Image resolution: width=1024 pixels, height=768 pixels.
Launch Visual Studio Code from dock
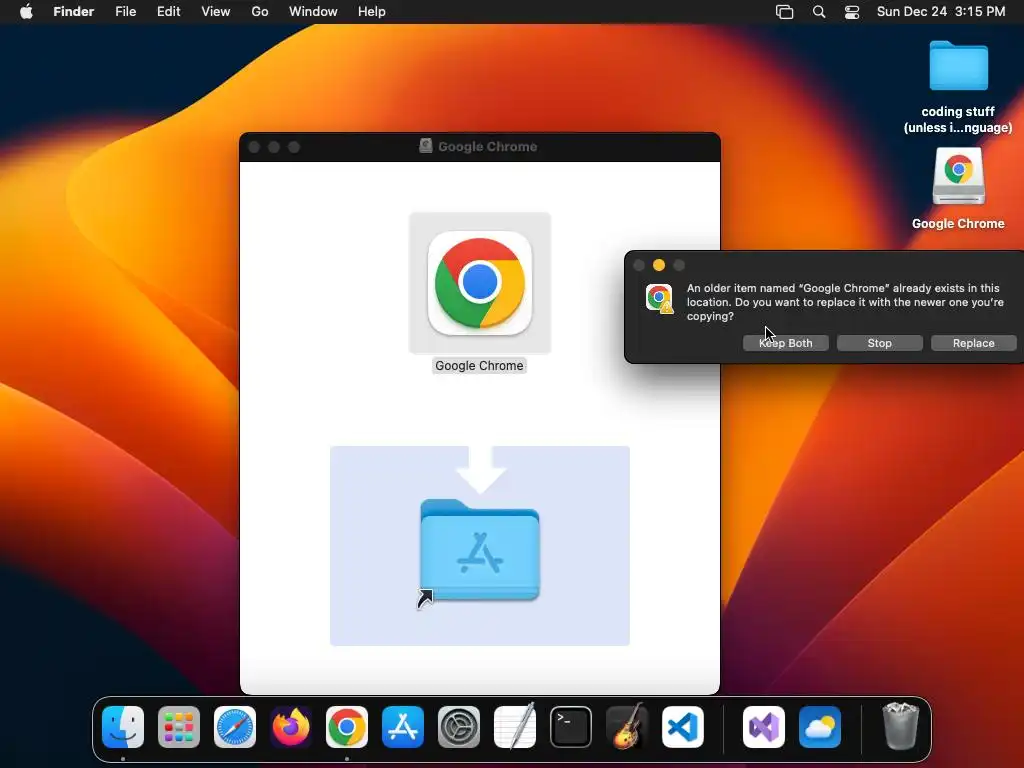(682, 727)
